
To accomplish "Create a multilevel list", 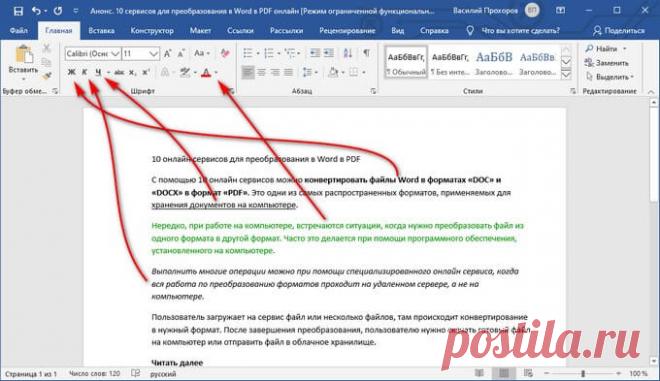I will pos(290,53).
